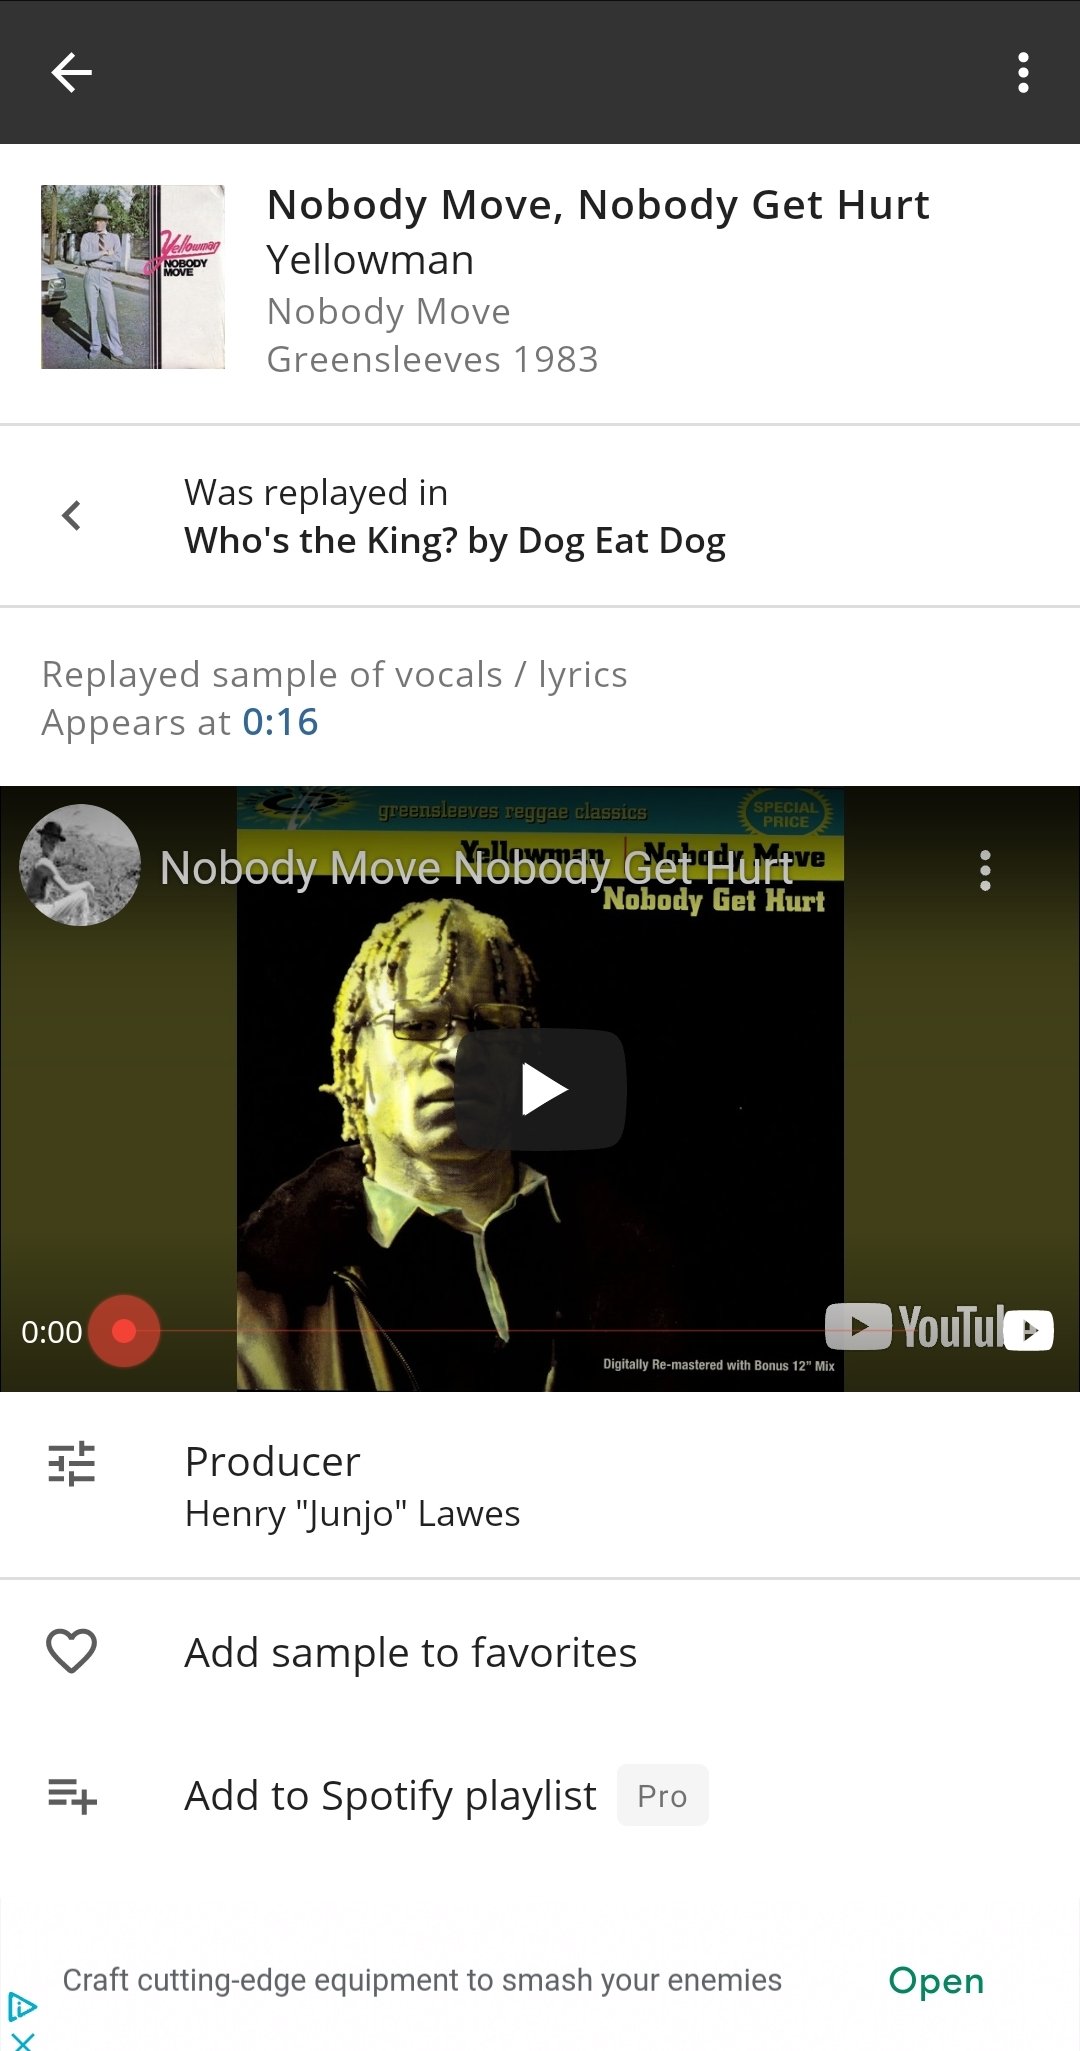
Task: Open producer Henry "Junjo" Lawes
Action: point(352,1514)
